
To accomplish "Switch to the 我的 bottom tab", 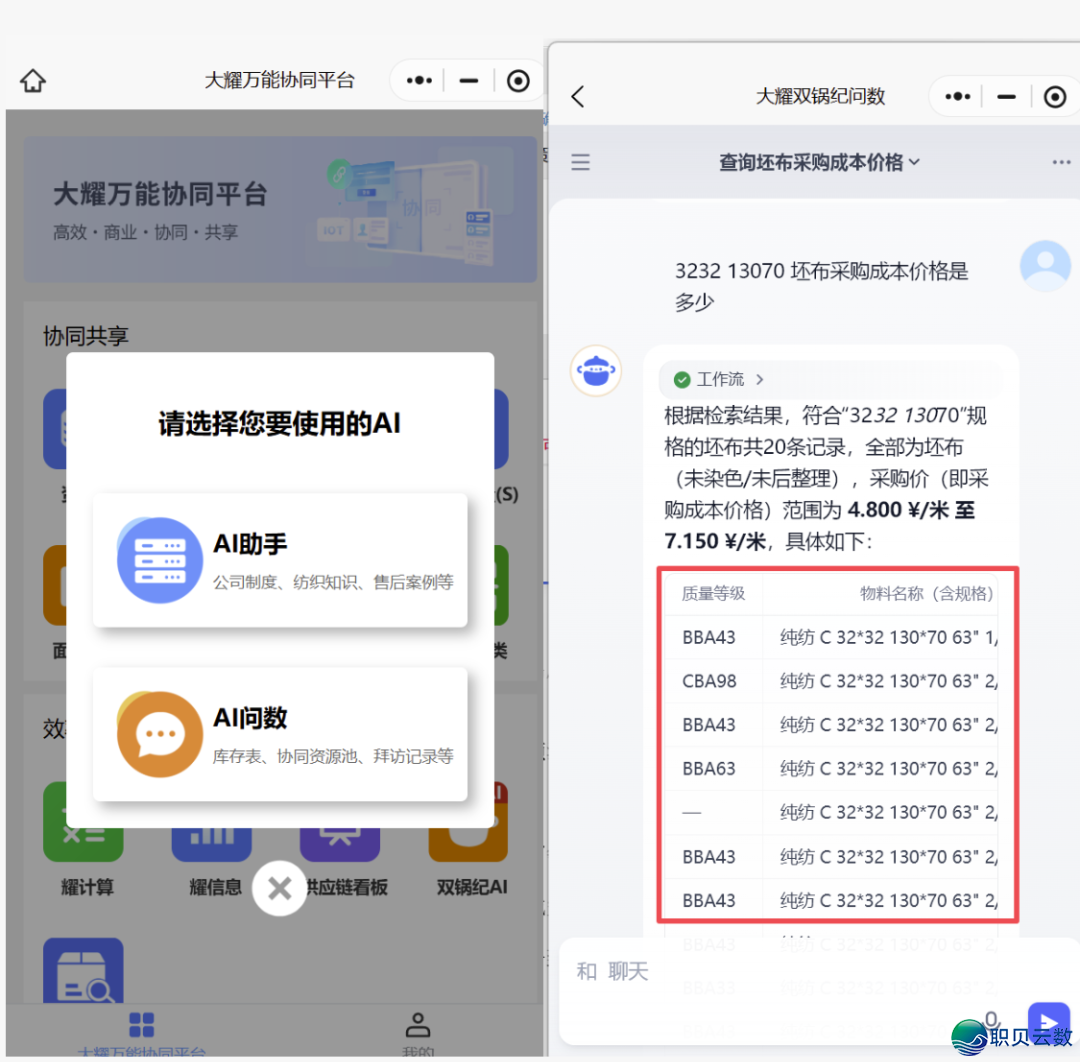I will [417, 1033].
